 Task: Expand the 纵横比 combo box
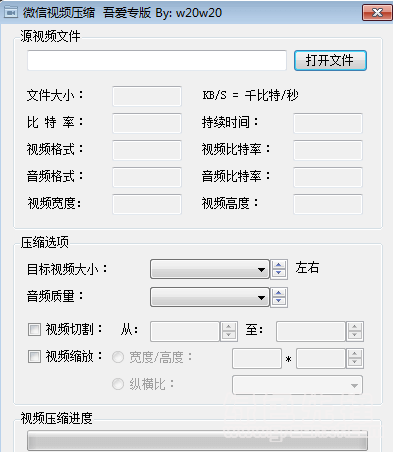click(x=297, y=385)
